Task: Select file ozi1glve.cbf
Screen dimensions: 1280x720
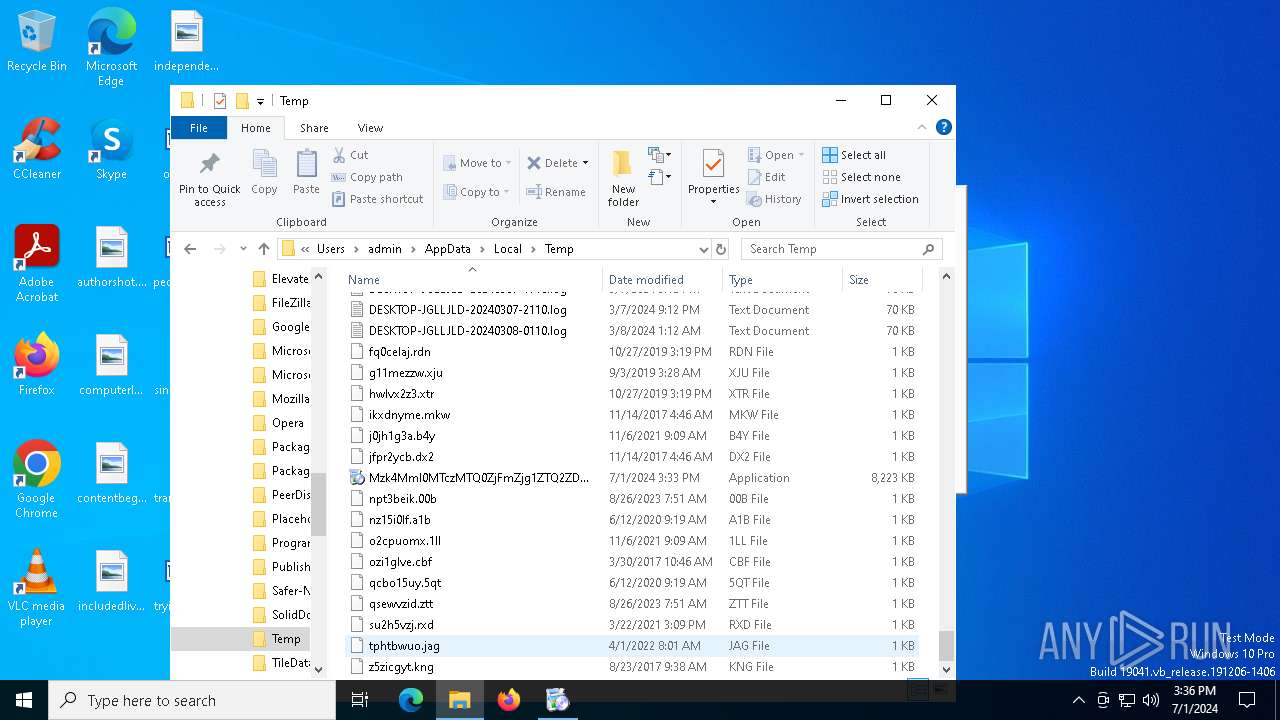Action: (x=631, y=562)
